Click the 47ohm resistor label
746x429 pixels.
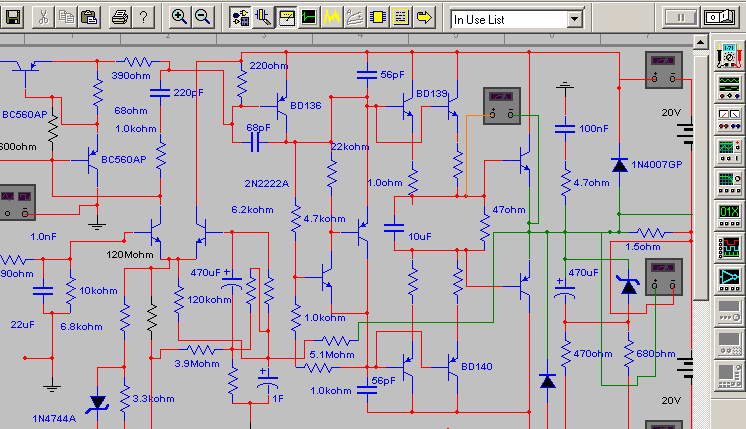509,210
